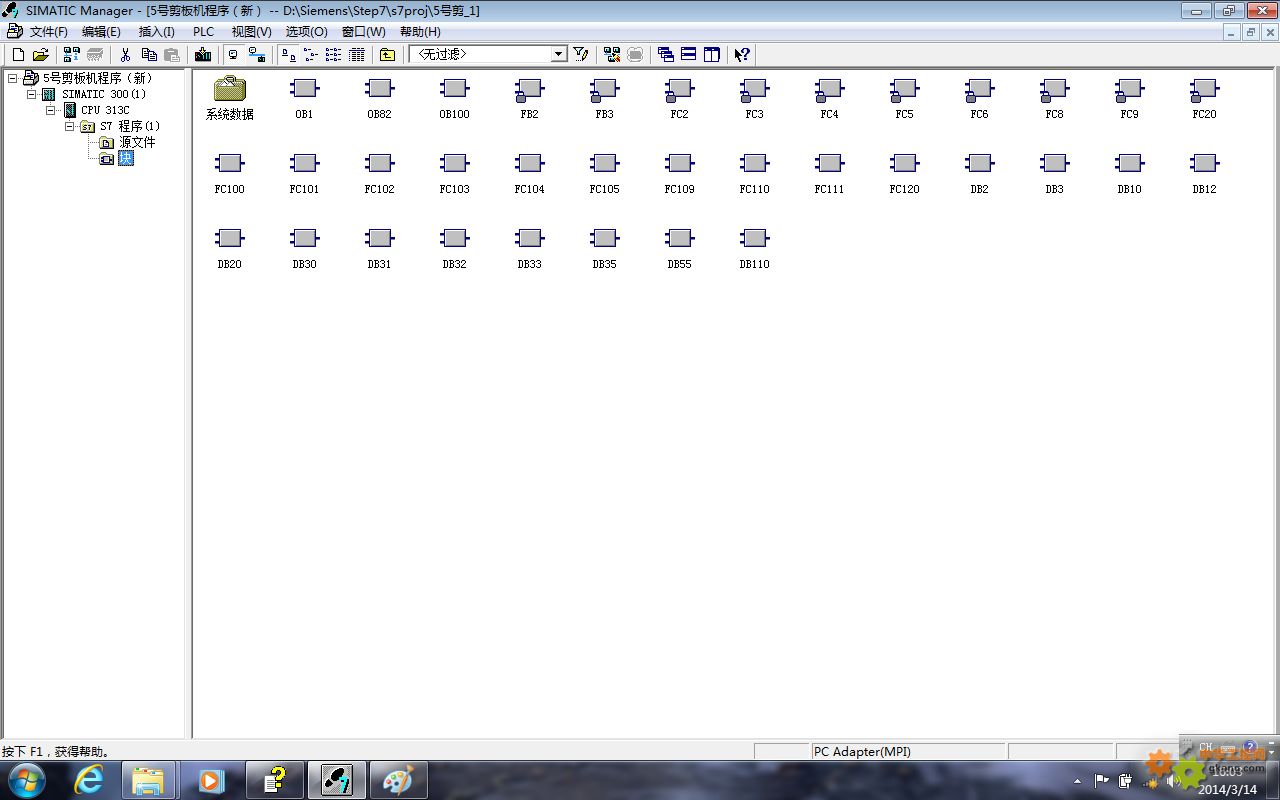Open the 文件(F) menu

click(49, 32)
